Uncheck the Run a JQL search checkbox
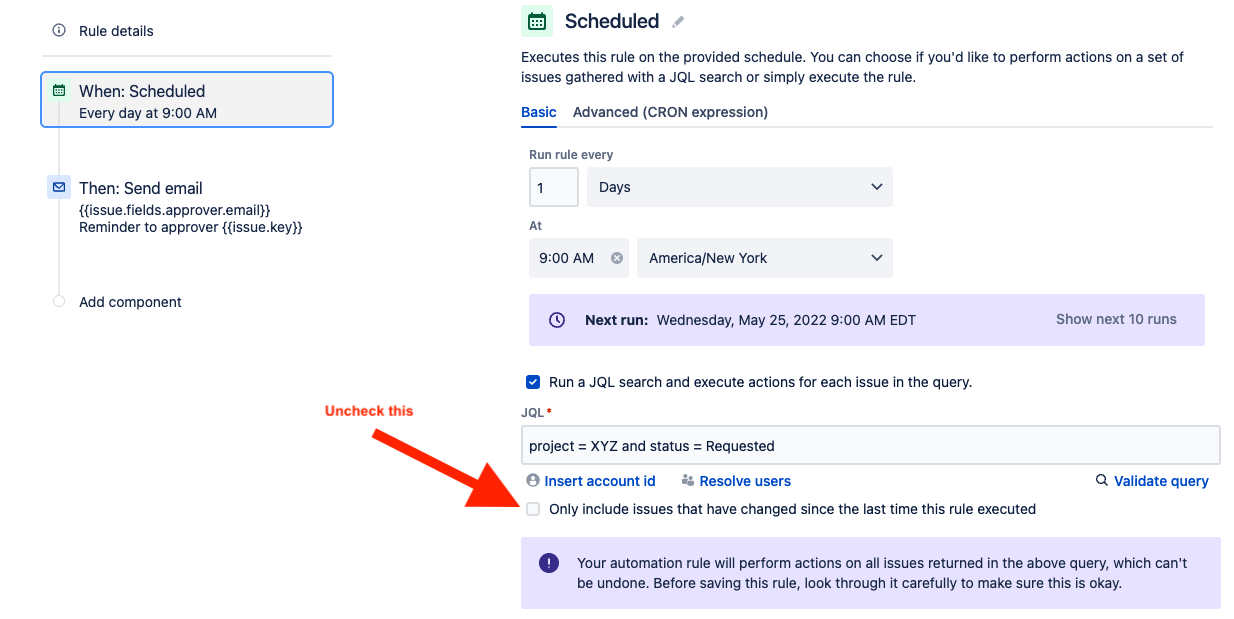This screenshot has height=619, width=1234. pos(531,381)
